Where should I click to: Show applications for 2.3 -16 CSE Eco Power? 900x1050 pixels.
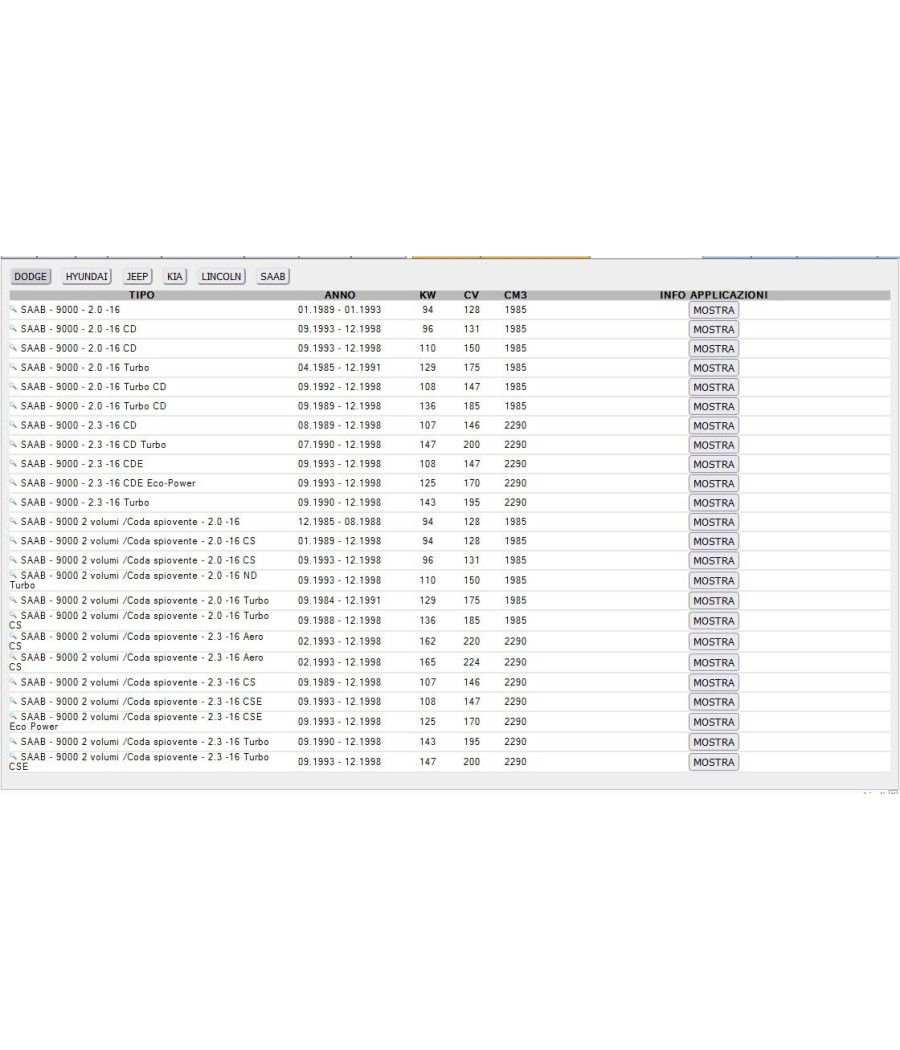[x=714, y=722]
